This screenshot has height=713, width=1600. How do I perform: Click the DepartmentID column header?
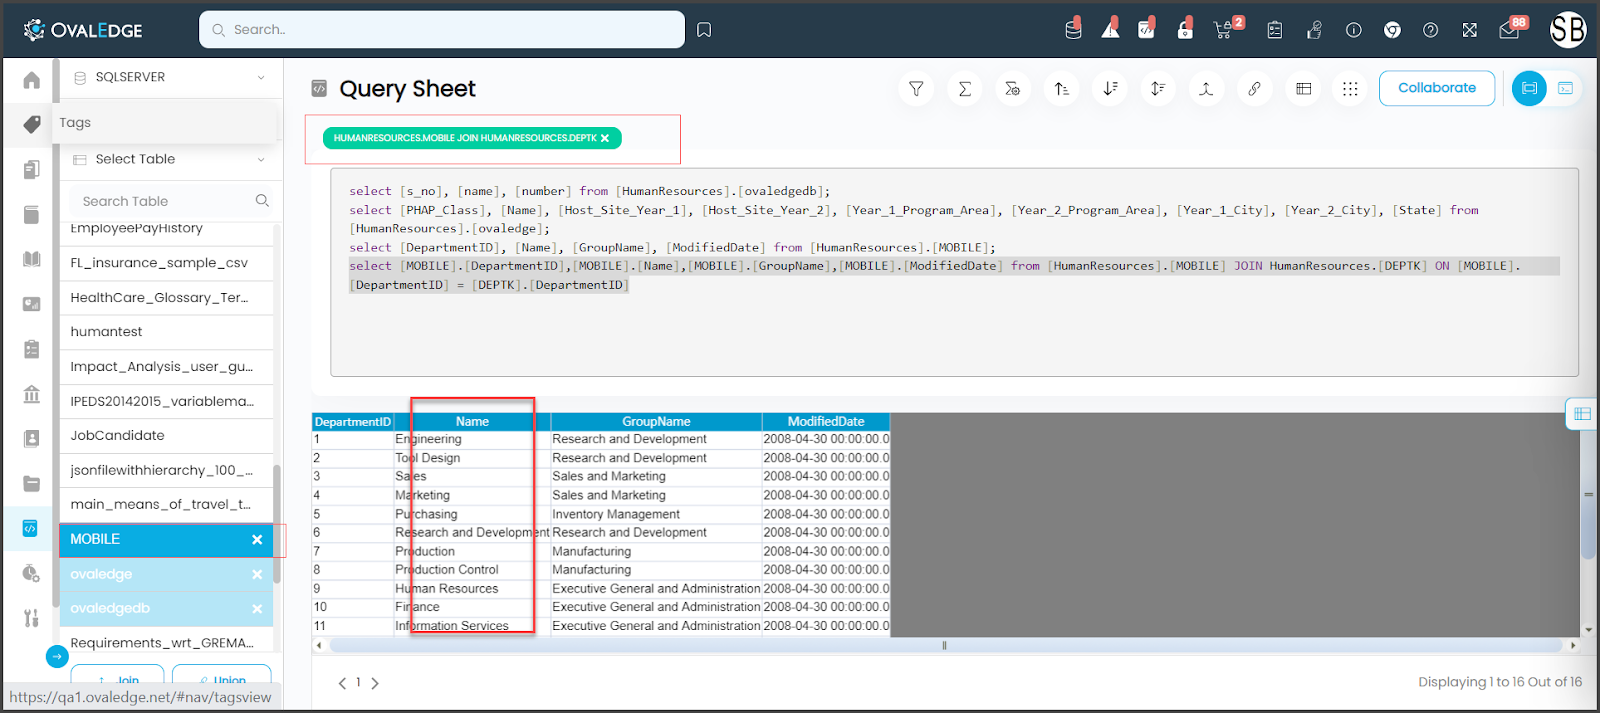pos(352,422)
